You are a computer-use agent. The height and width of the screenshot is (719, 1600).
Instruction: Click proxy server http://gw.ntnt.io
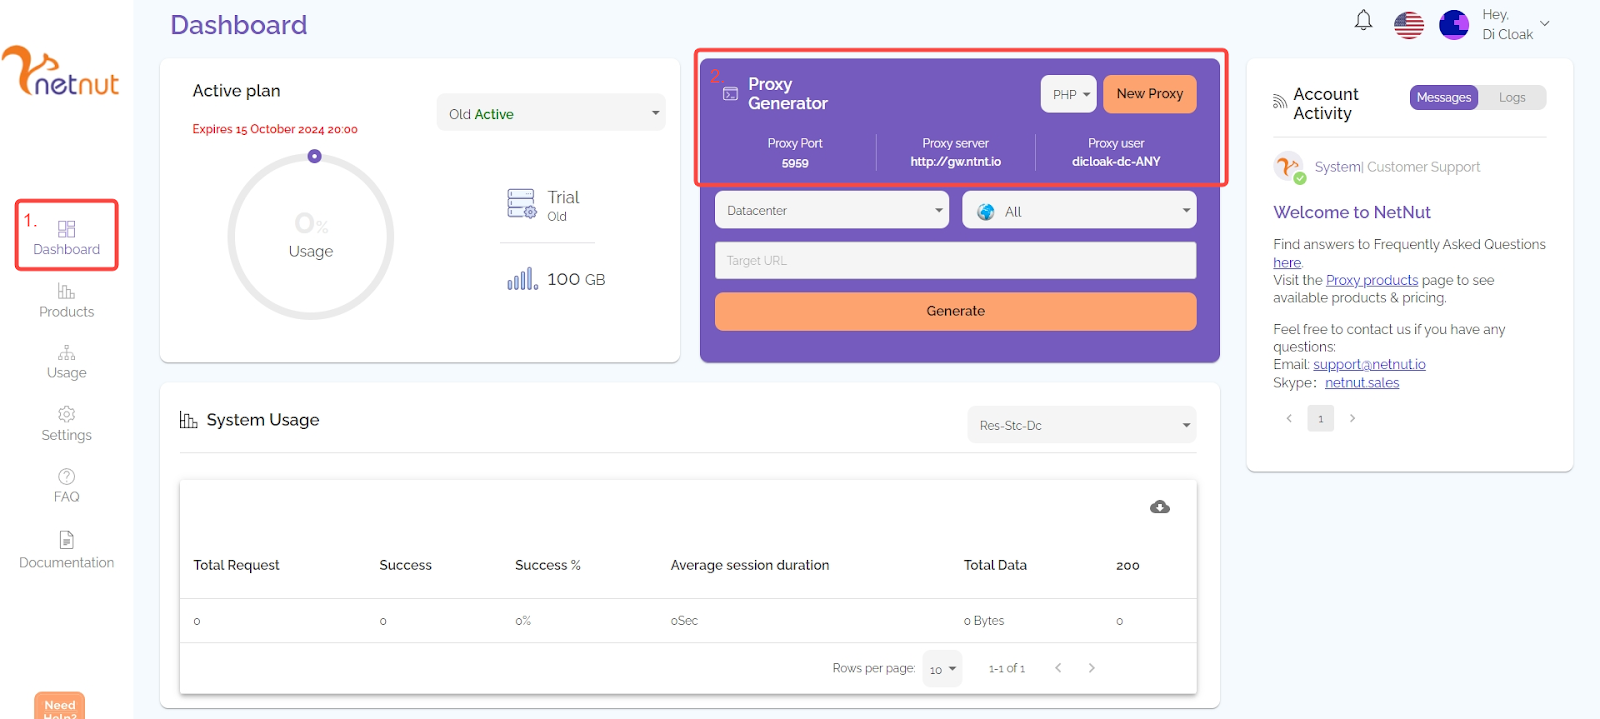955,162
